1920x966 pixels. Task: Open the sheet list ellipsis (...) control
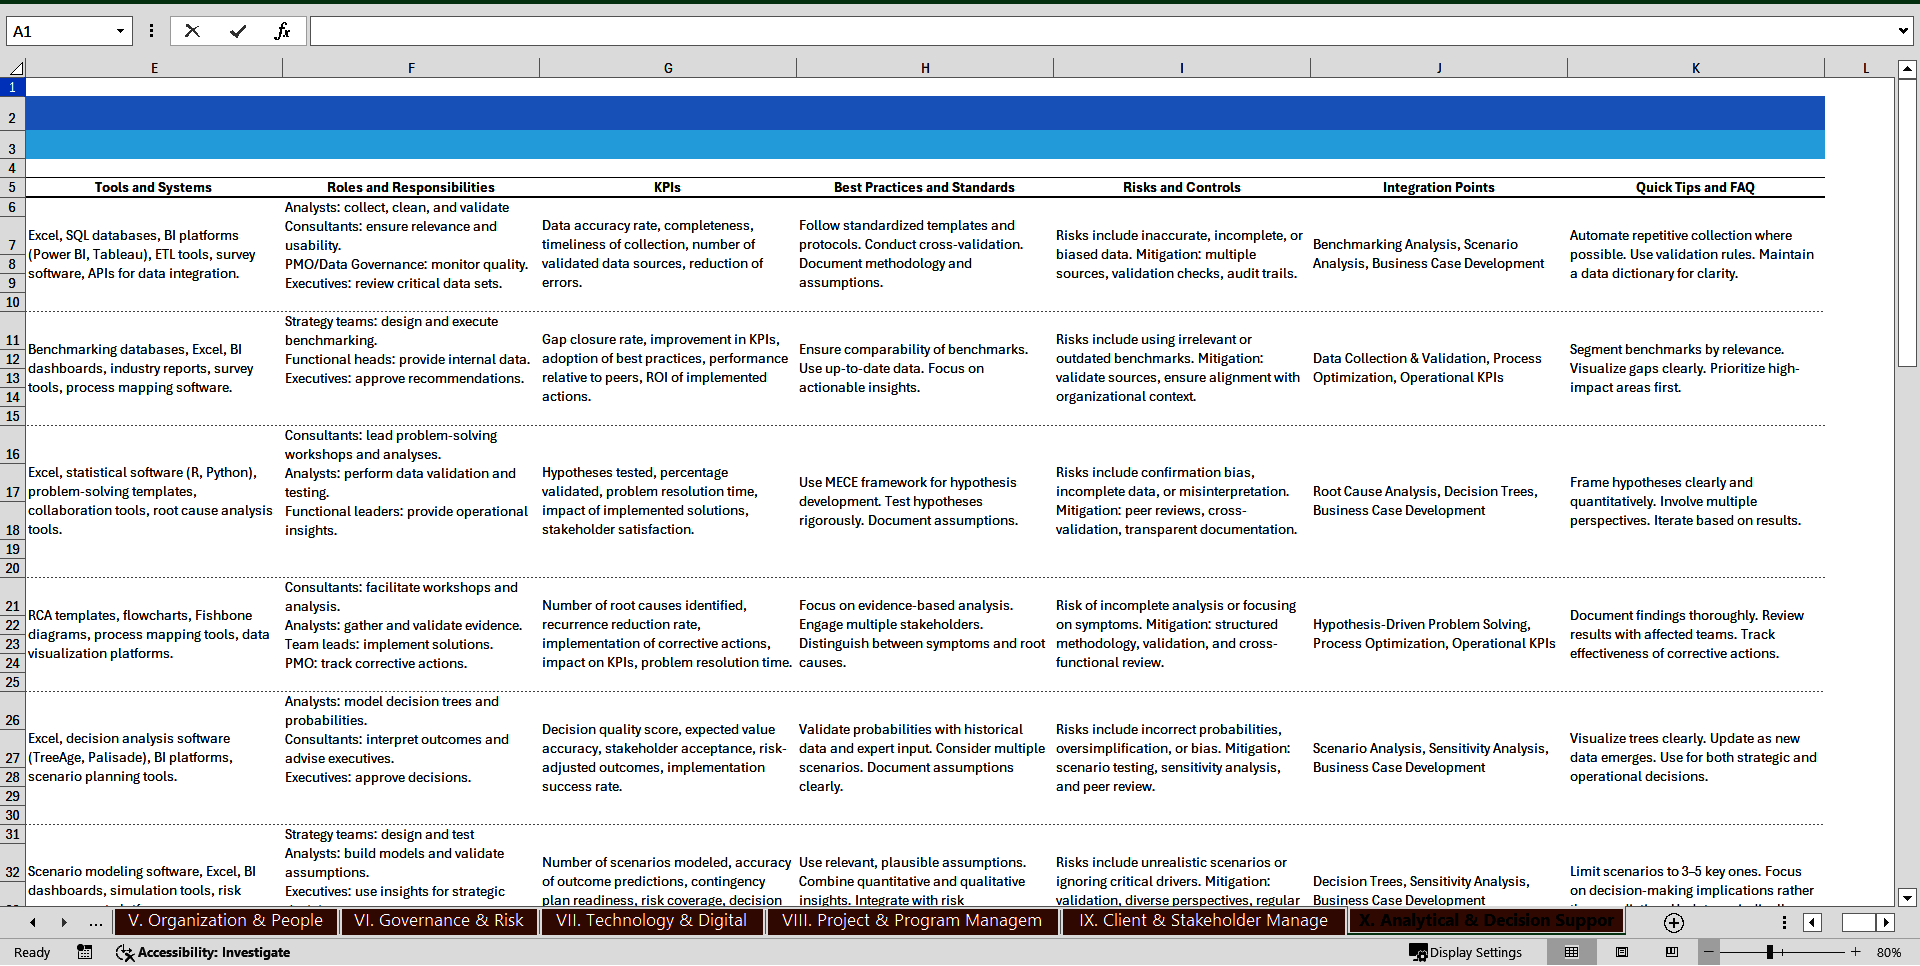tap(95, 923)
